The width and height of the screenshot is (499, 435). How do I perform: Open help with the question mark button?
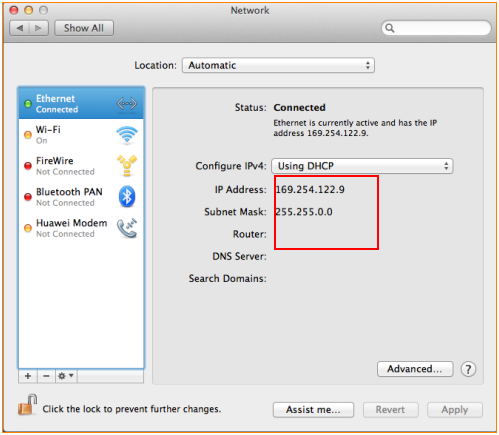(x=468, y=369)
